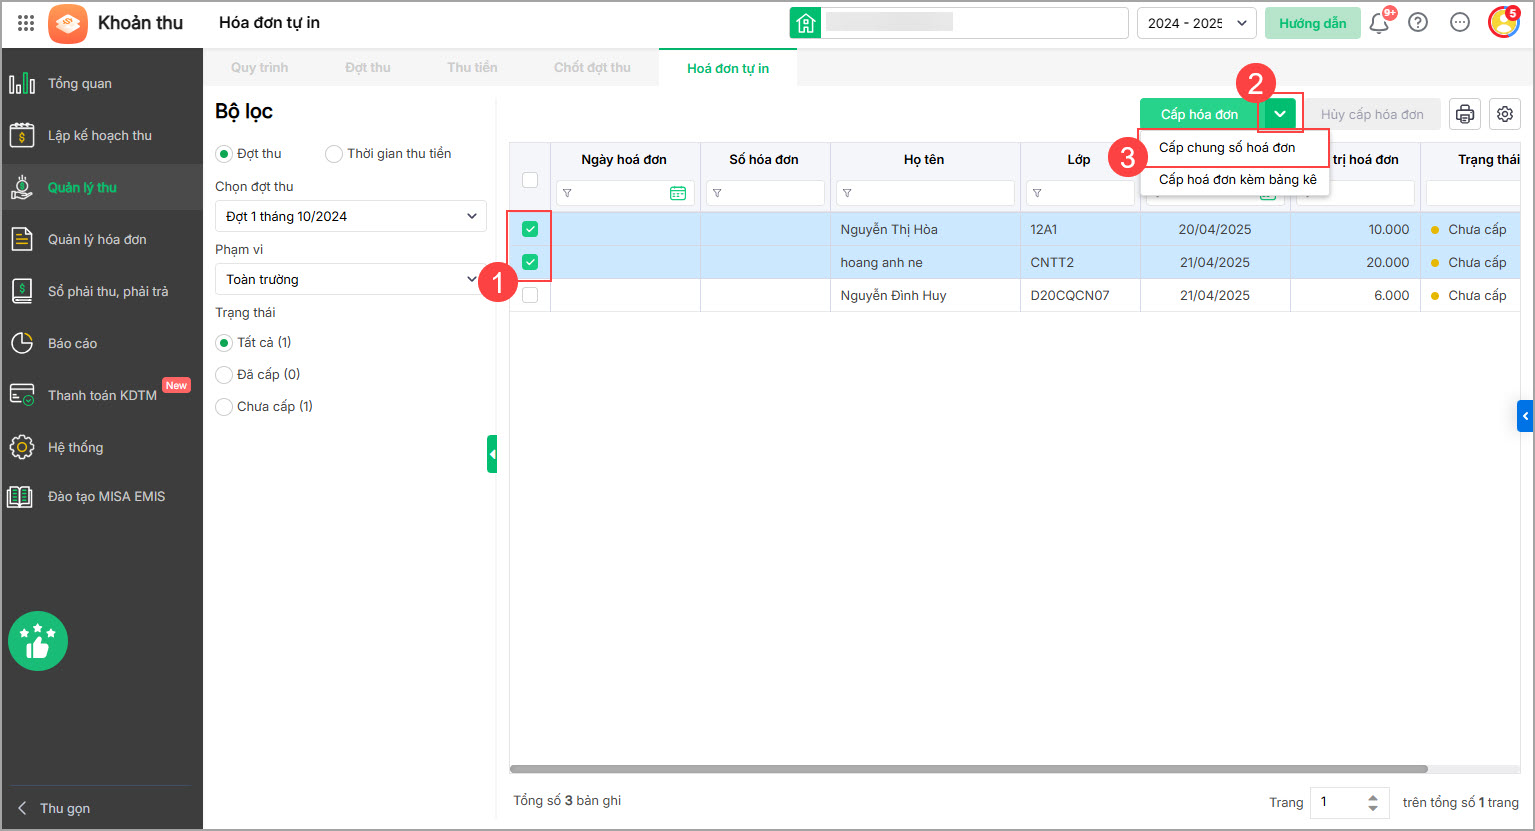Select the Tất cả (1) status radio

point(224,343)
